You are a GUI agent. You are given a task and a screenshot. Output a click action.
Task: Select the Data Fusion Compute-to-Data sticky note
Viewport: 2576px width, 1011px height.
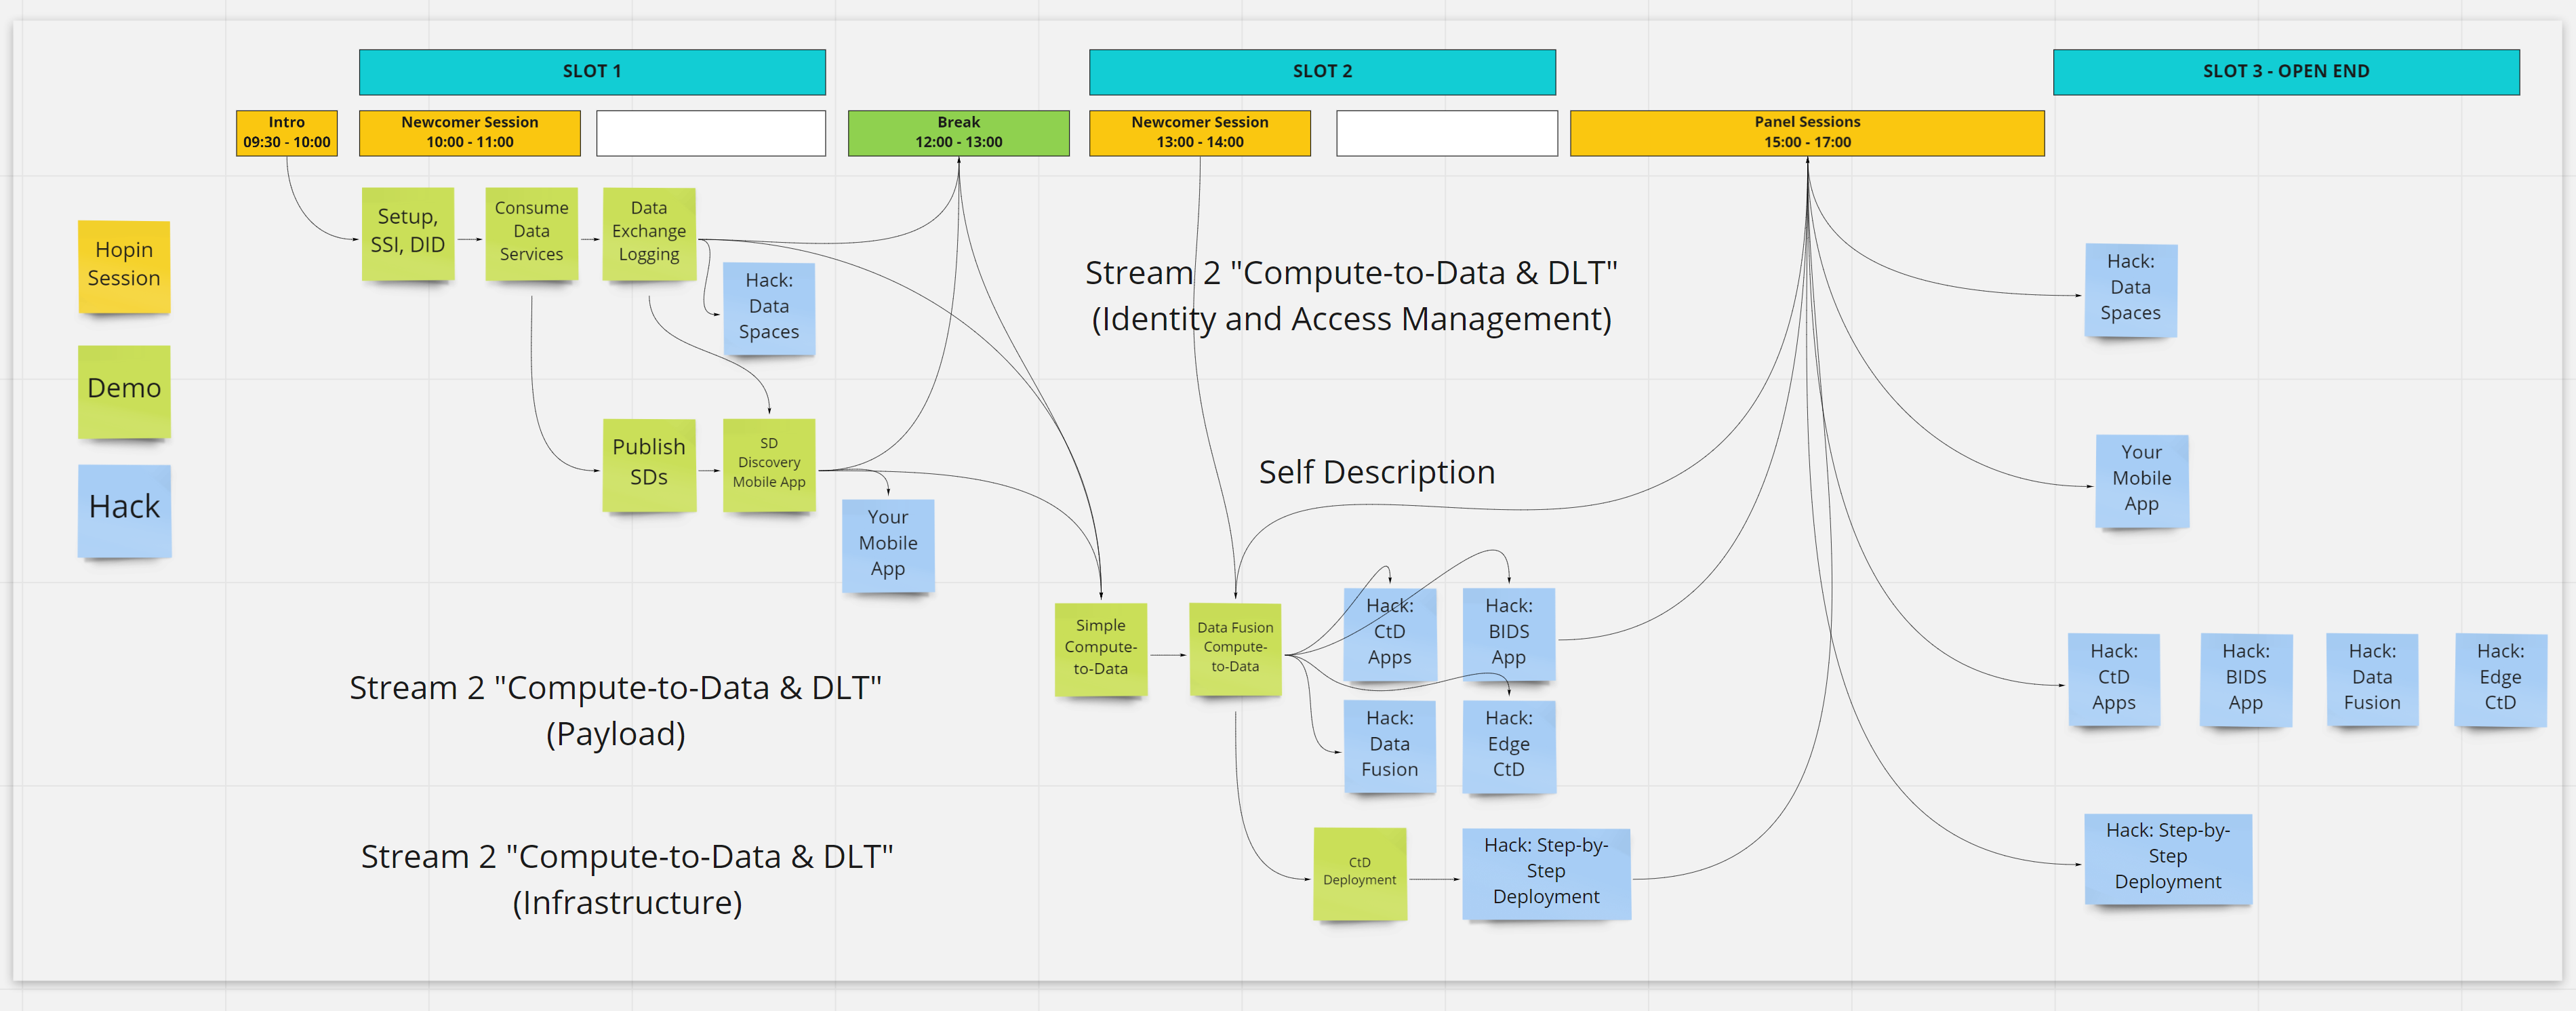coord(1235,649)
